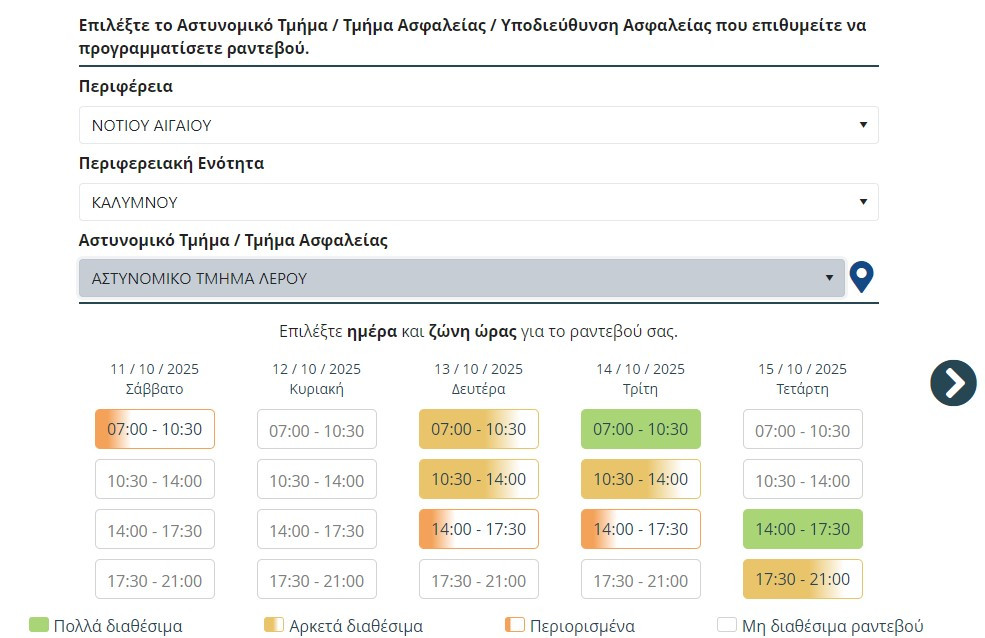Click Sunday 10:30 - 14:00 unavailable slot
The width and height of the screenshot is (985, 638).
(317, 480)
